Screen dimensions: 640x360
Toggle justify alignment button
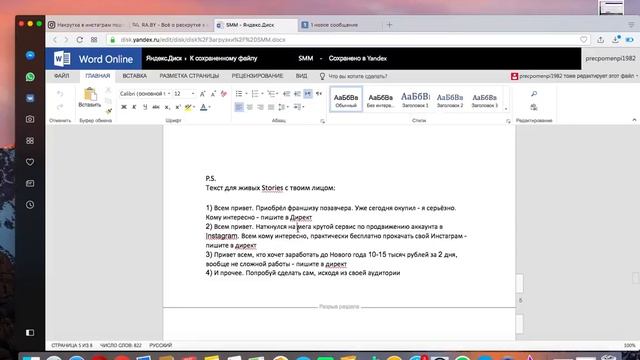tap(271, 107)
